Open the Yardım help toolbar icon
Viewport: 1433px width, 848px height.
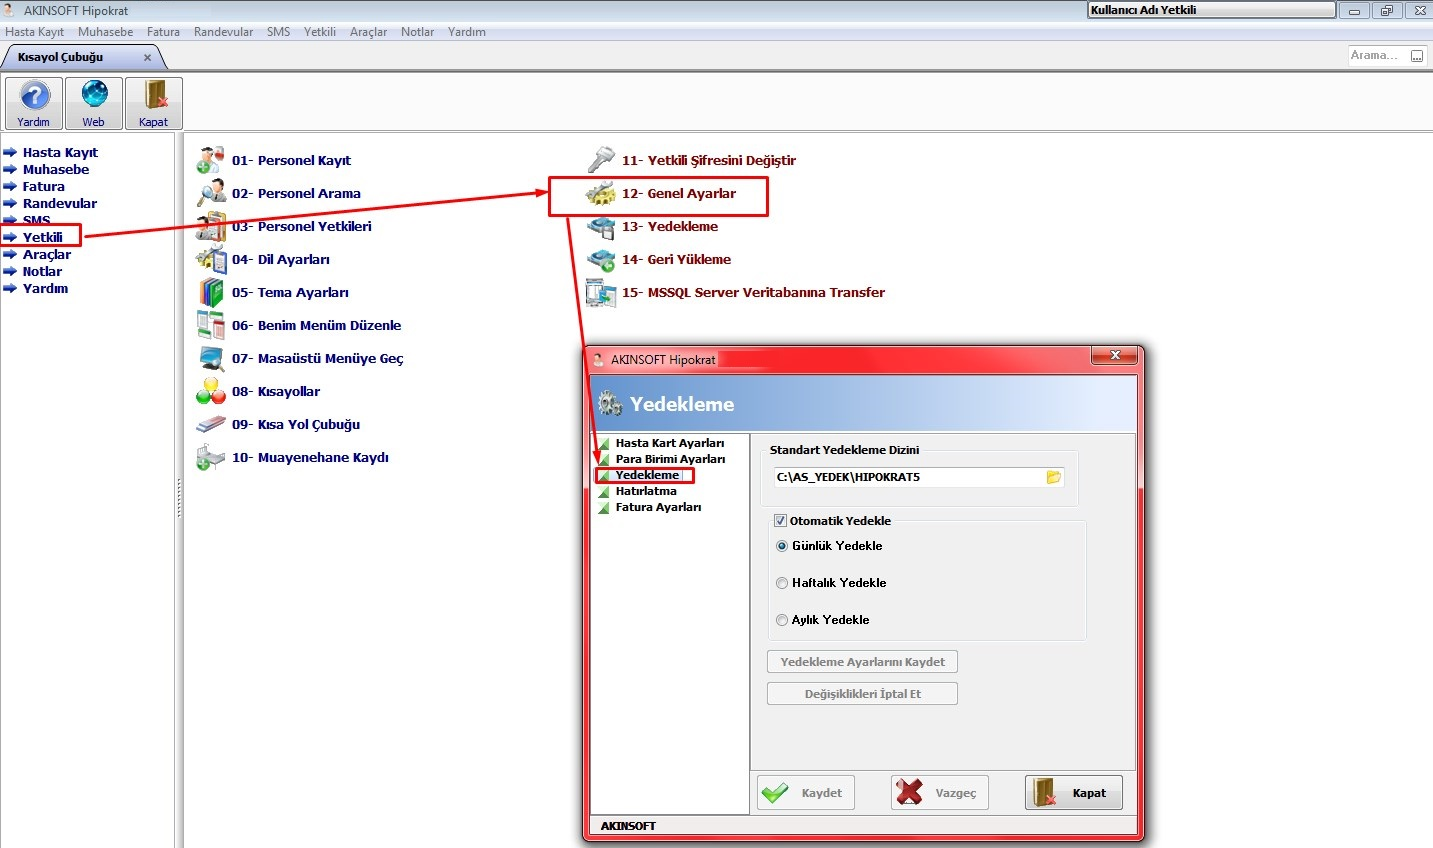point(34,103)
